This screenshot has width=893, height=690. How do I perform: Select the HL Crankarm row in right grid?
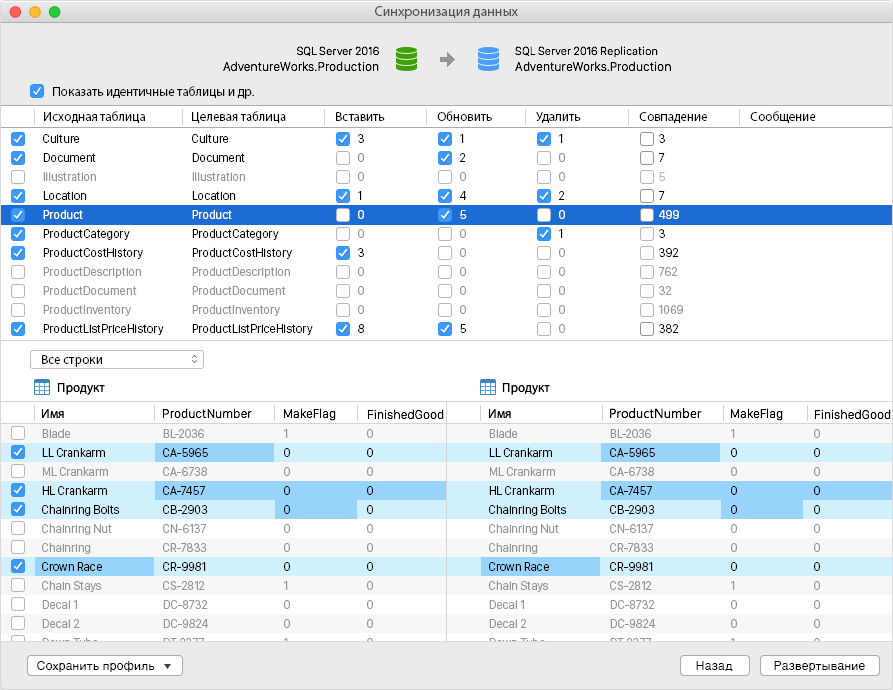(670, 491)
